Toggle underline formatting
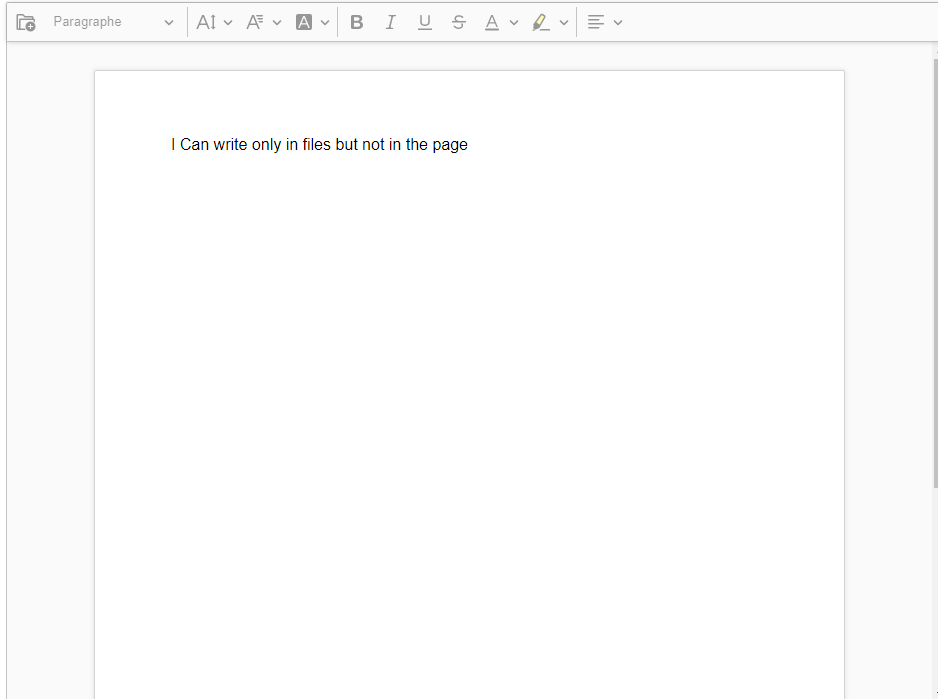The height and width of the screenshot is (699, 938). (x=425, y=22)
